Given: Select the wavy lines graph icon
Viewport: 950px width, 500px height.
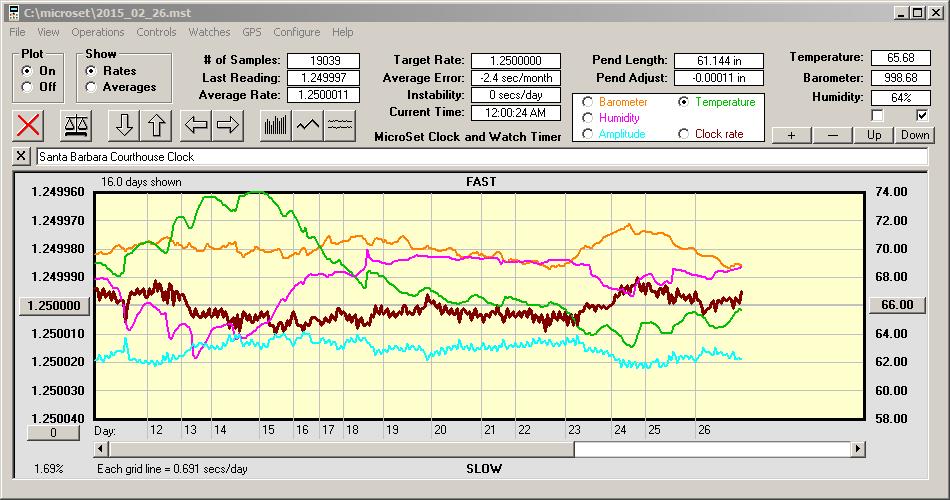Looking at the screenshot, I should coord(340,125).
